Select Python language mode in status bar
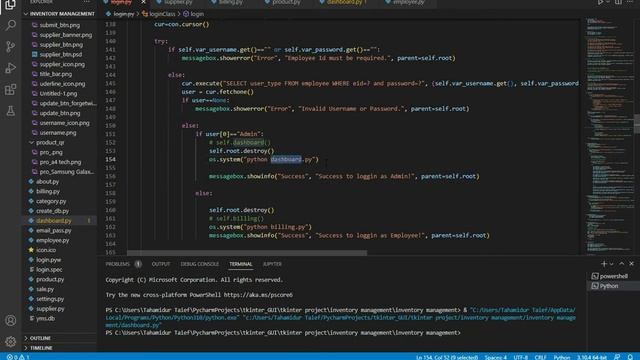 click(562, 357)
